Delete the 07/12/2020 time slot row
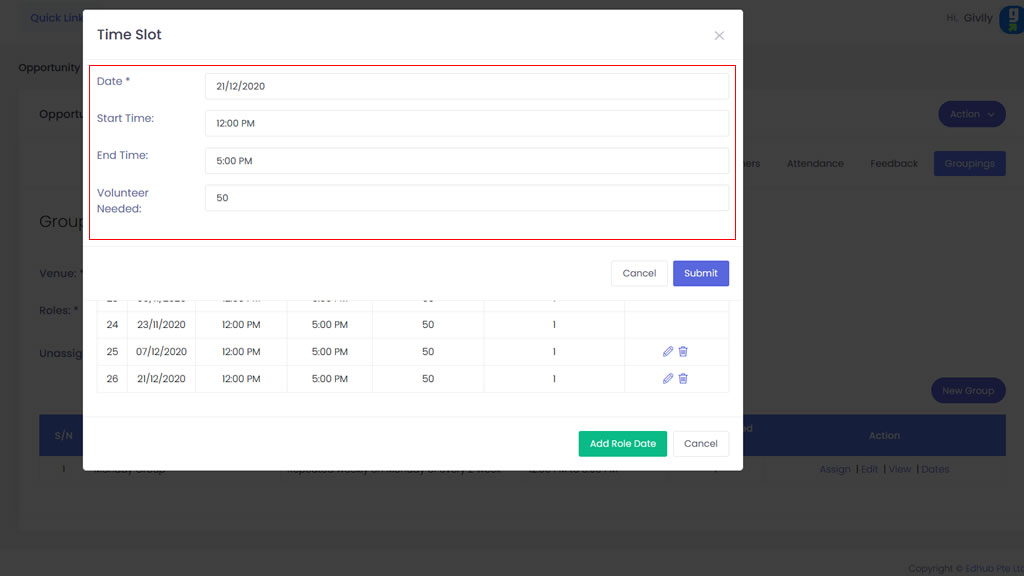 tap(683, 352)
